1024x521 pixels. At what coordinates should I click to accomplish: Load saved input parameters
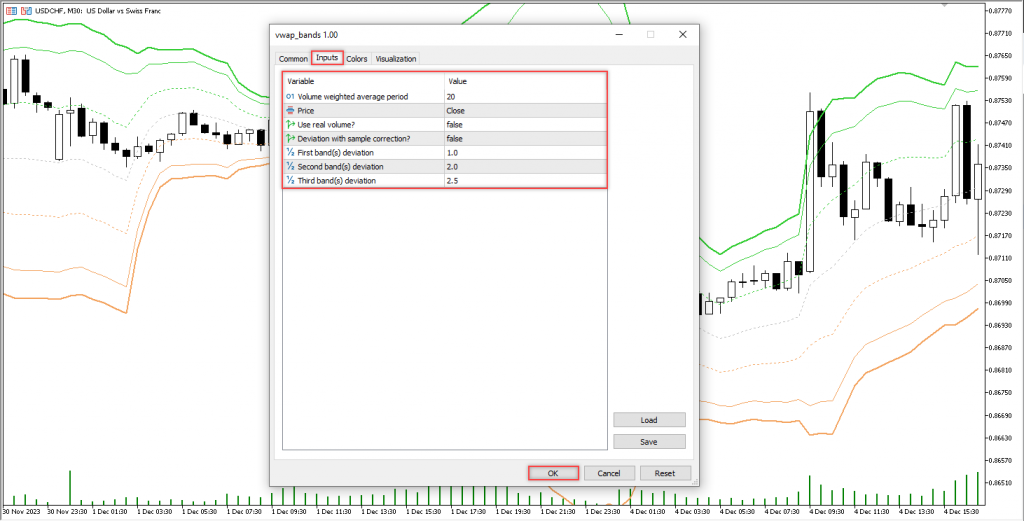tap(649, 420)
